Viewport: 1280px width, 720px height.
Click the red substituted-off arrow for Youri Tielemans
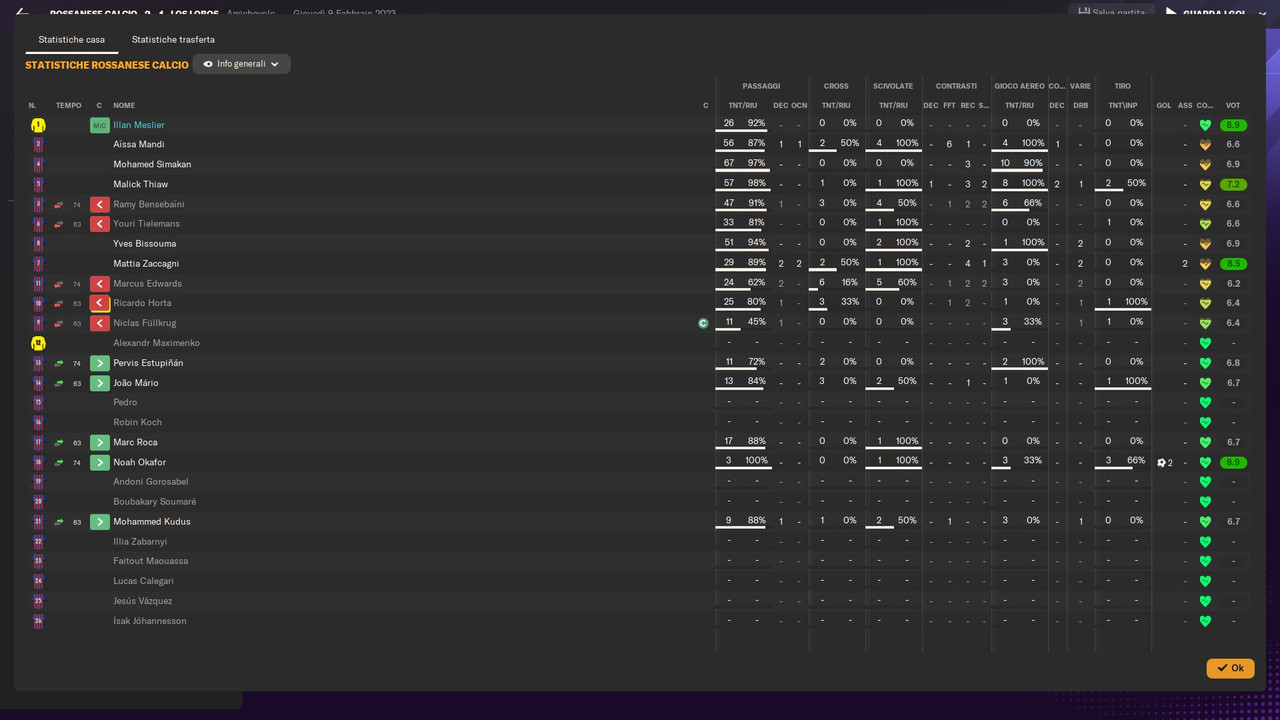pos(99,224)
